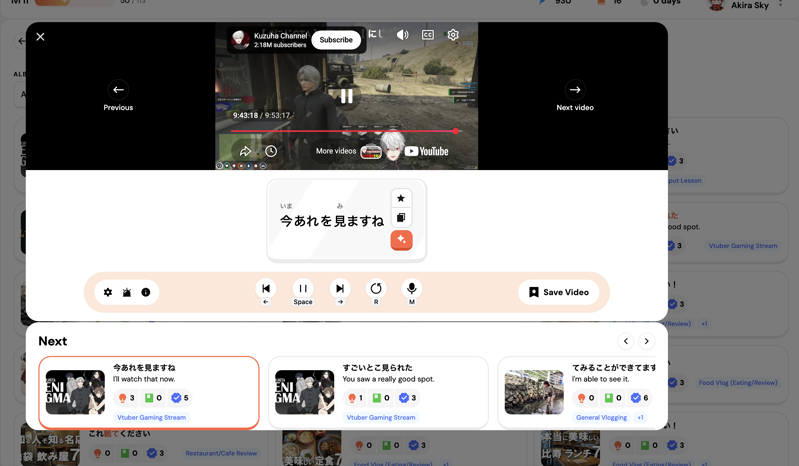This screenshot has height=466, width=799.
Task: Click the Food Vlog (Eating/Review) tag in background list
Action: point(738,382)
